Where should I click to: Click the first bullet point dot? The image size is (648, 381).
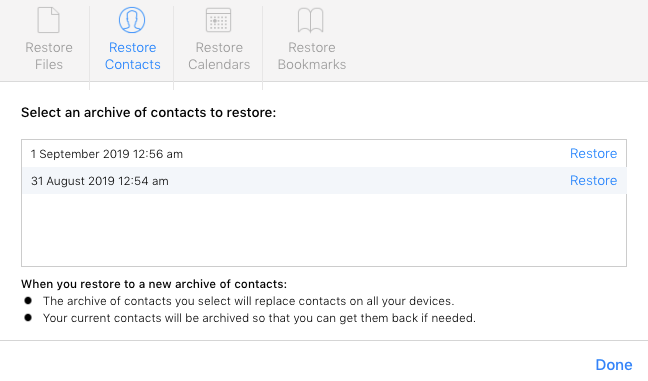(28, 300)
